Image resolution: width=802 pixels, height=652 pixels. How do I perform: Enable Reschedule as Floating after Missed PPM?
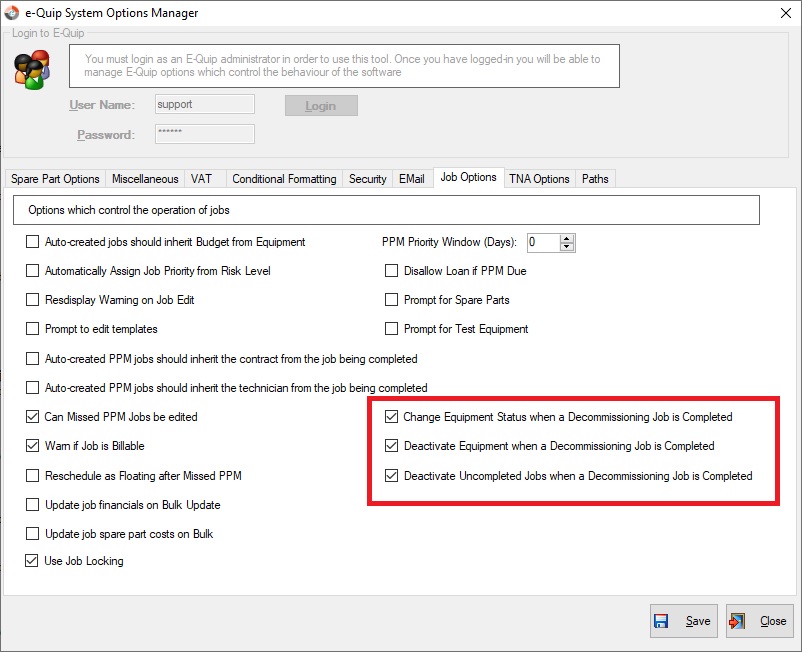32,476
